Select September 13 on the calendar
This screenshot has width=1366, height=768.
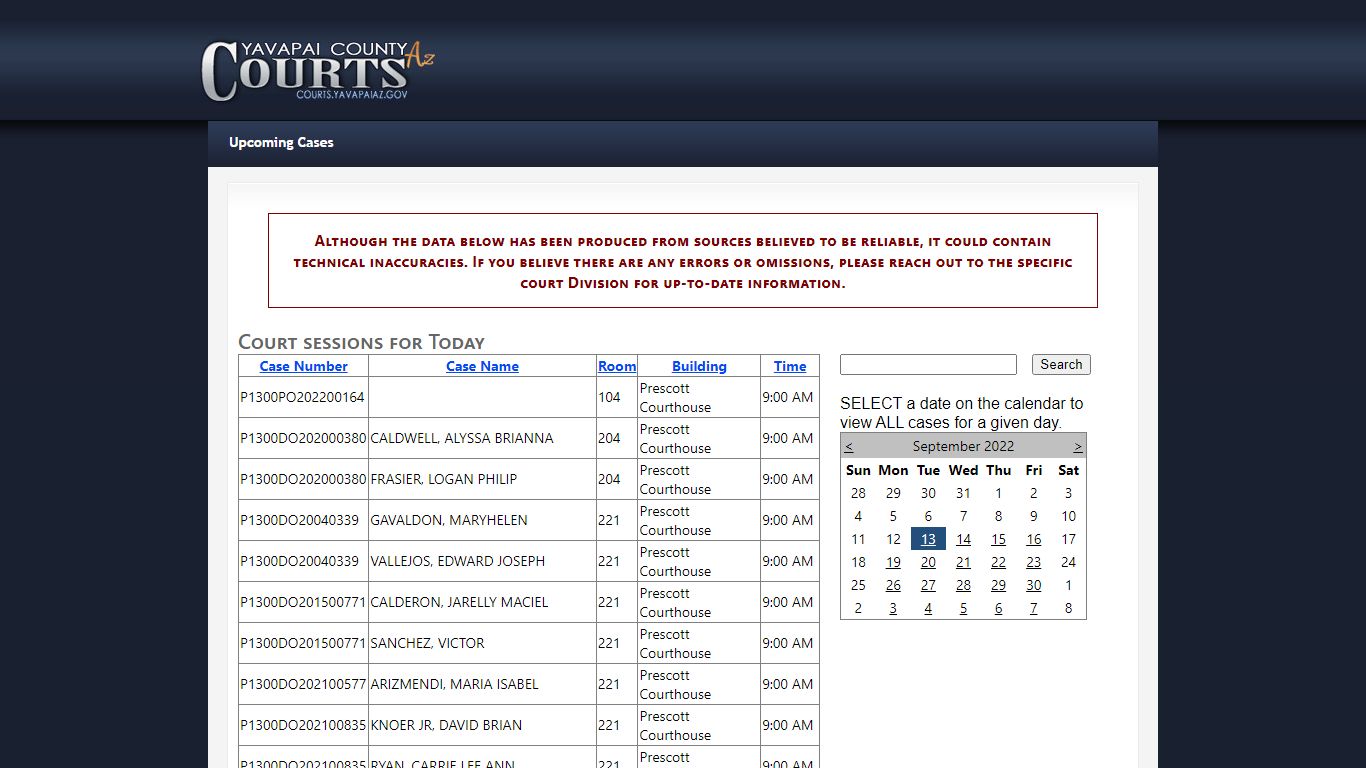[928, 539]
